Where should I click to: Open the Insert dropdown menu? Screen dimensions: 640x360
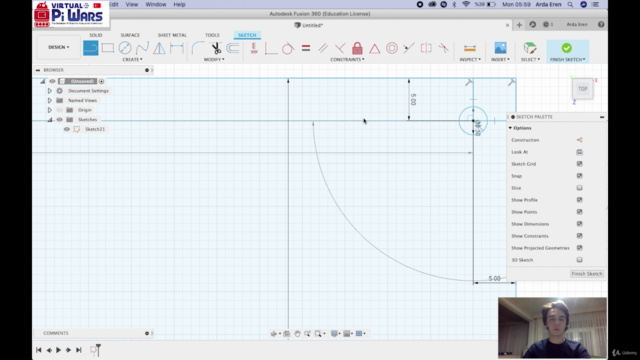coord(500,60)
